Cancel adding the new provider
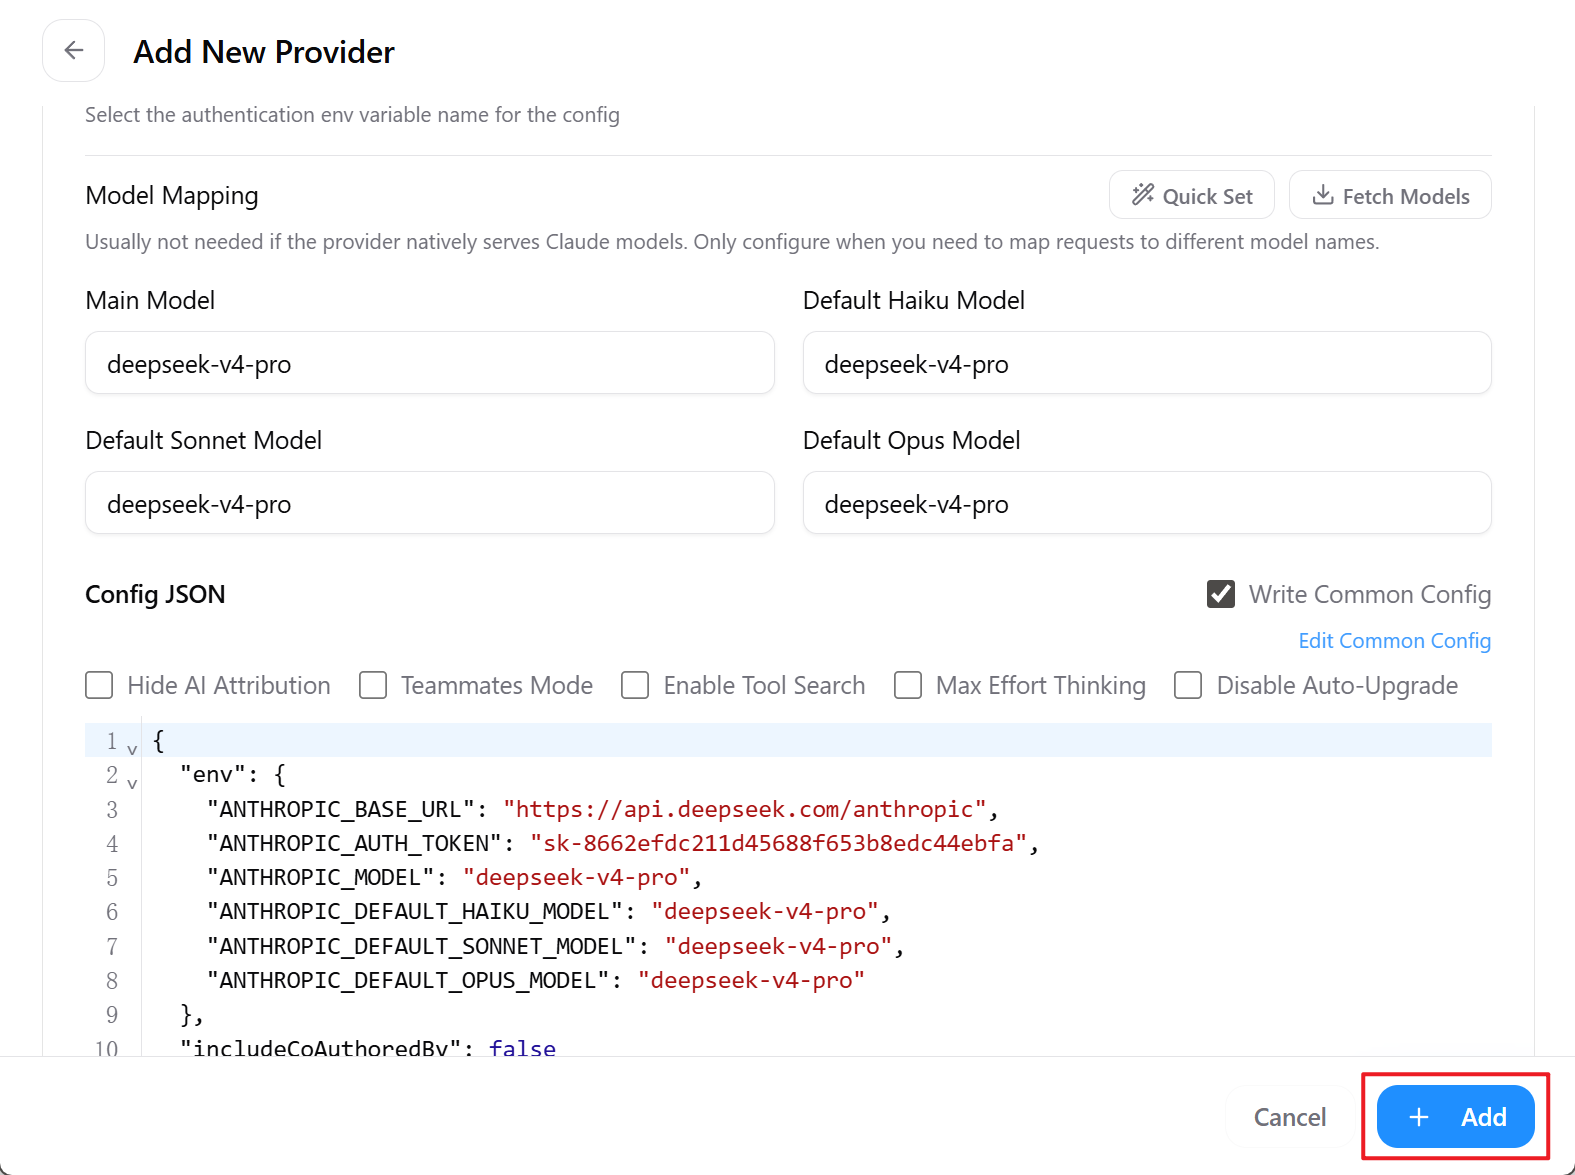The height and width of the screenshot is (1175, 1575). pos(1290,1117)
